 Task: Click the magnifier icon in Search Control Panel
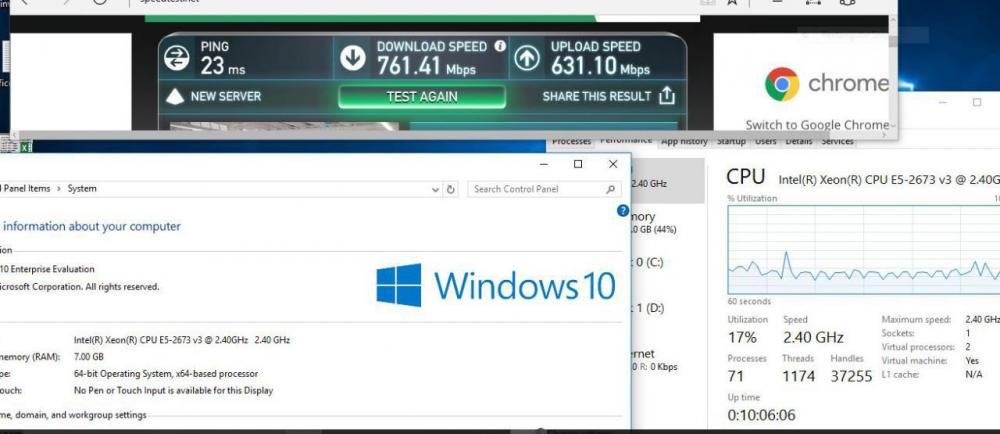pyautogui.click(x=610, y=189)
